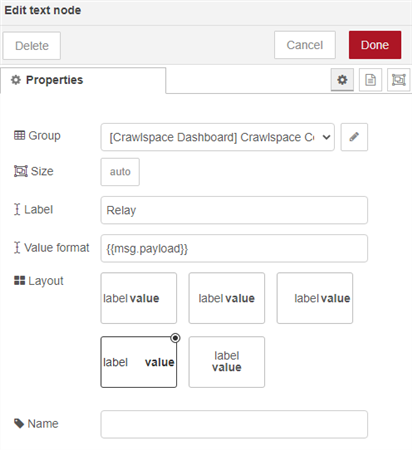Click the Done button
The width and height of the screenshot is (412, 450).
pos(375,45)
